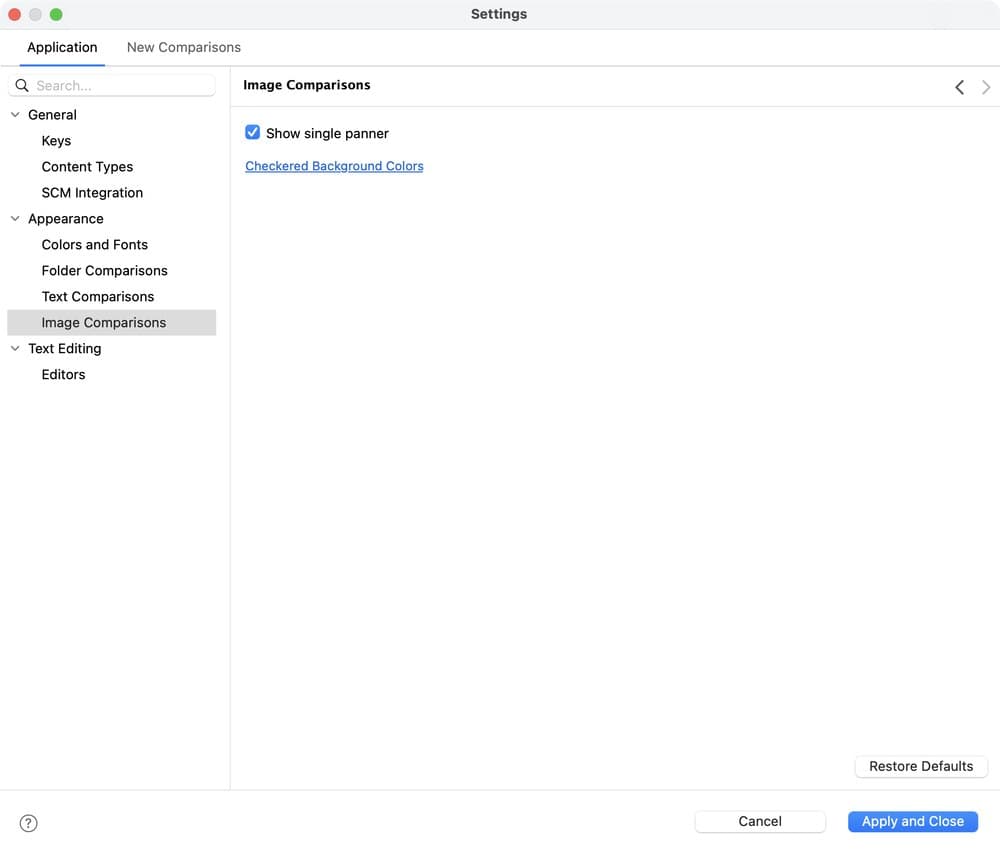Collapse the General section
The width and height of the screenshot is (1000, 854).
point(15,115)
